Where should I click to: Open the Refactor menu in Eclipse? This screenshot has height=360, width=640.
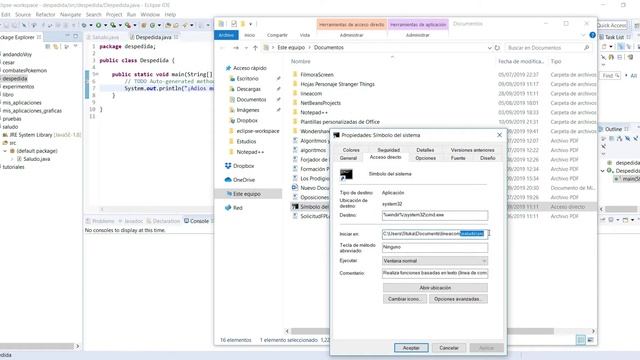pyautogui.click(x=45, y=14)
